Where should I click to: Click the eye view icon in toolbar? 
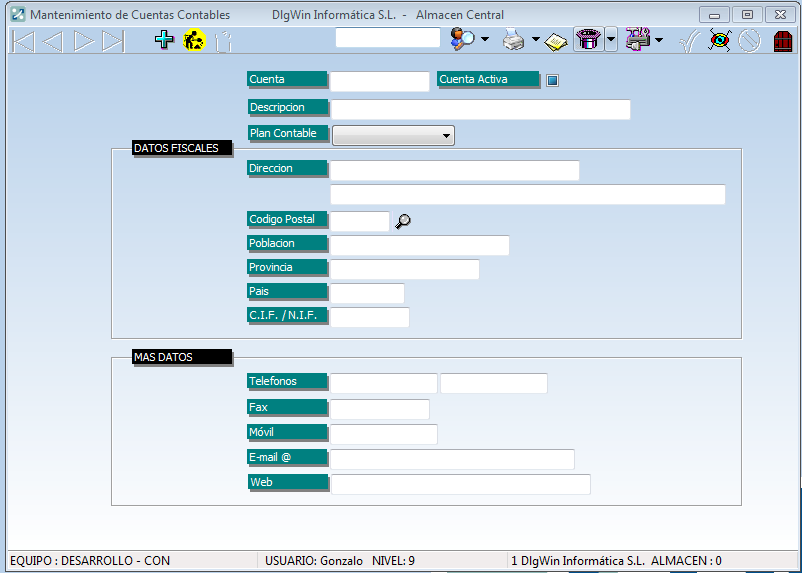tap(719, 40)
